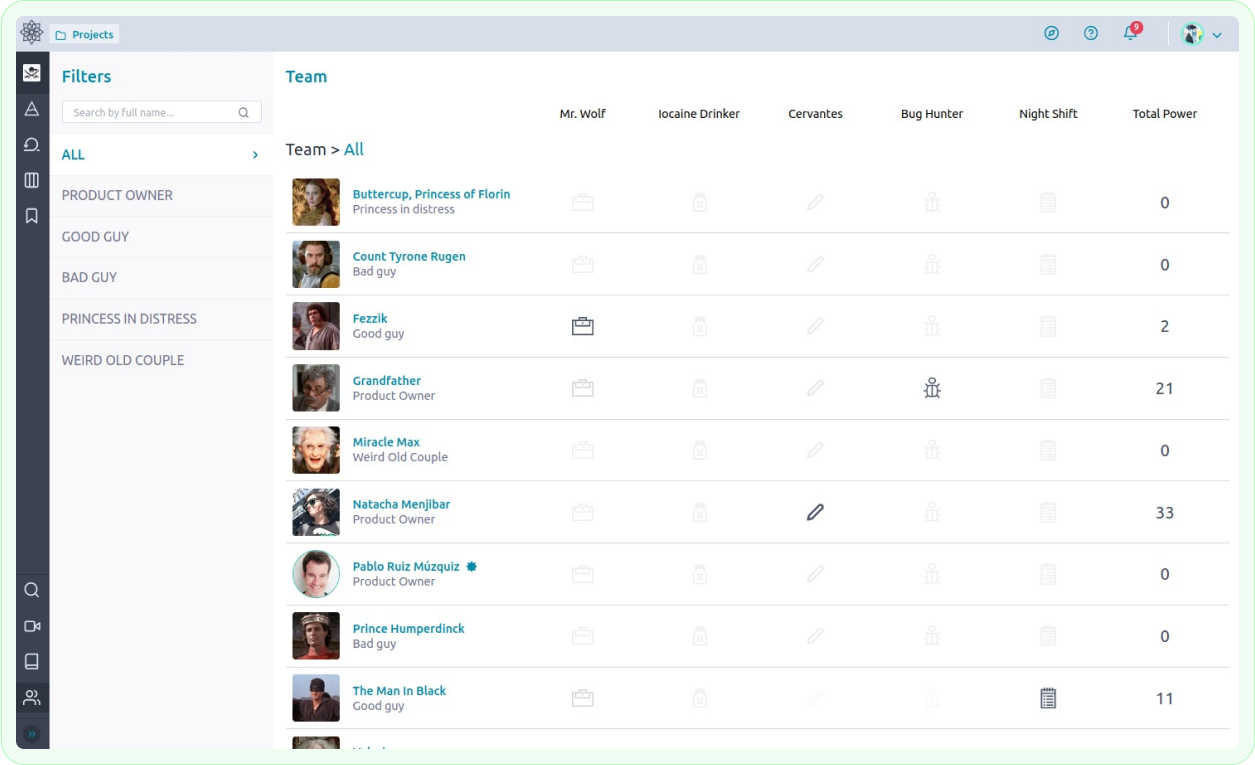Open Miracle Max's profile link

click(386, 441)
